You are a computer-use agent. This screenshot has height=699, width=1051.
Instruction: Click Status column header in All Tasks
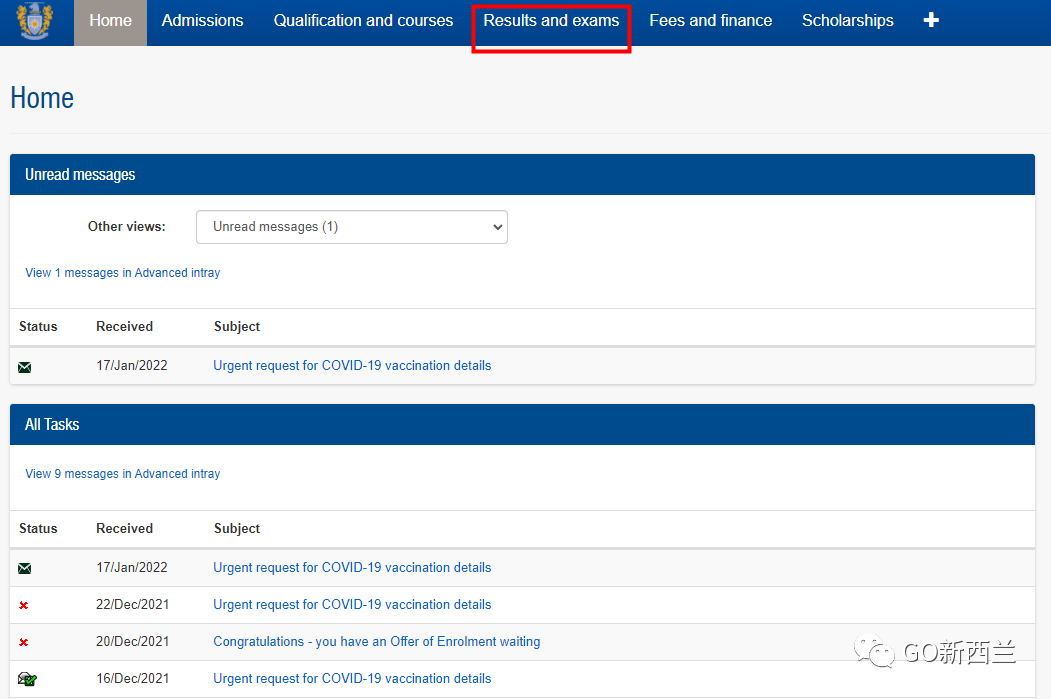[x=38, y=528]
